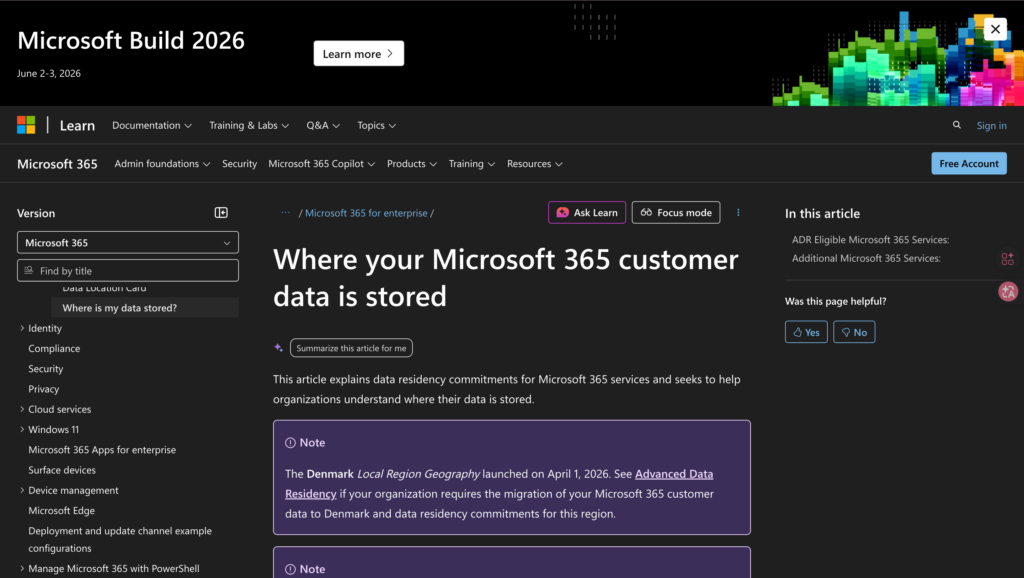Toggle Focus mode
Image resolution: width=1024 pixels, height=578 pixels.
676,212
